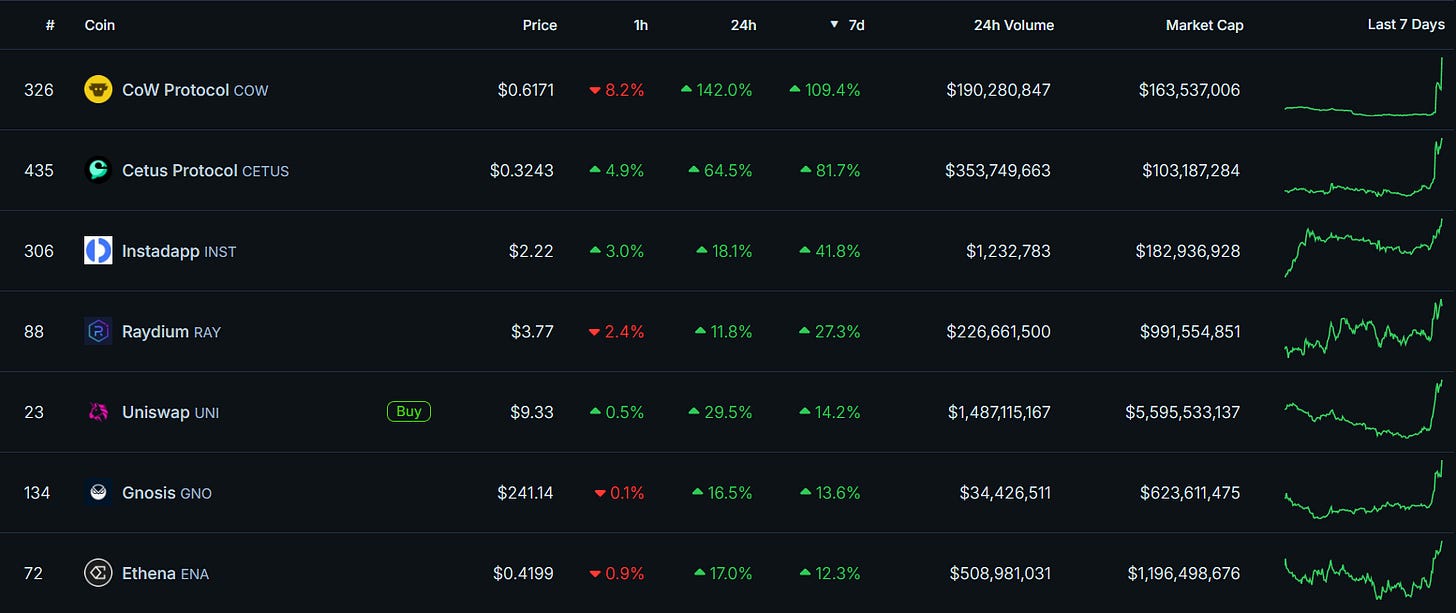The image size is (1456, 613).
Task: Open the Instadapp coin page link
Action: click(x=179, y=251)
